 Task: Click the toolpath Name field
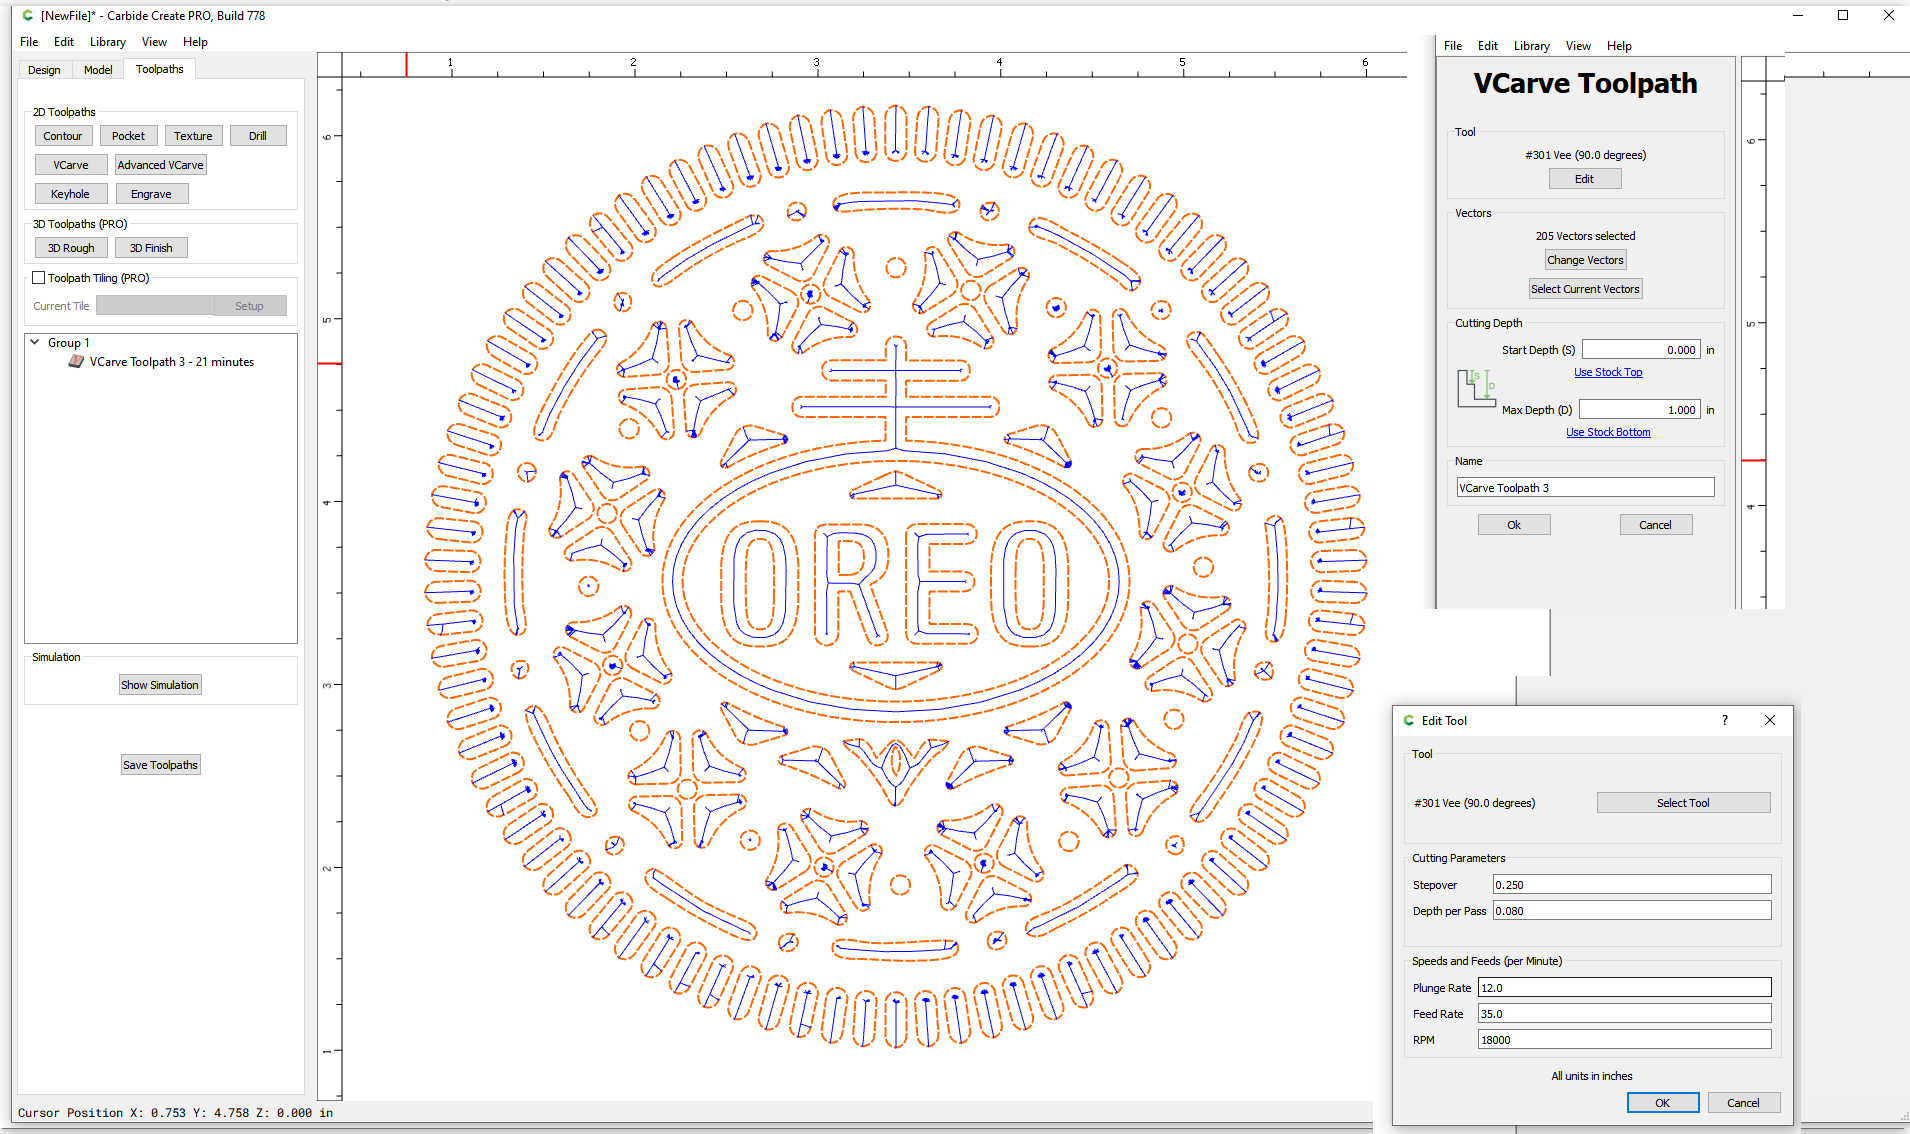[1585, 488]
